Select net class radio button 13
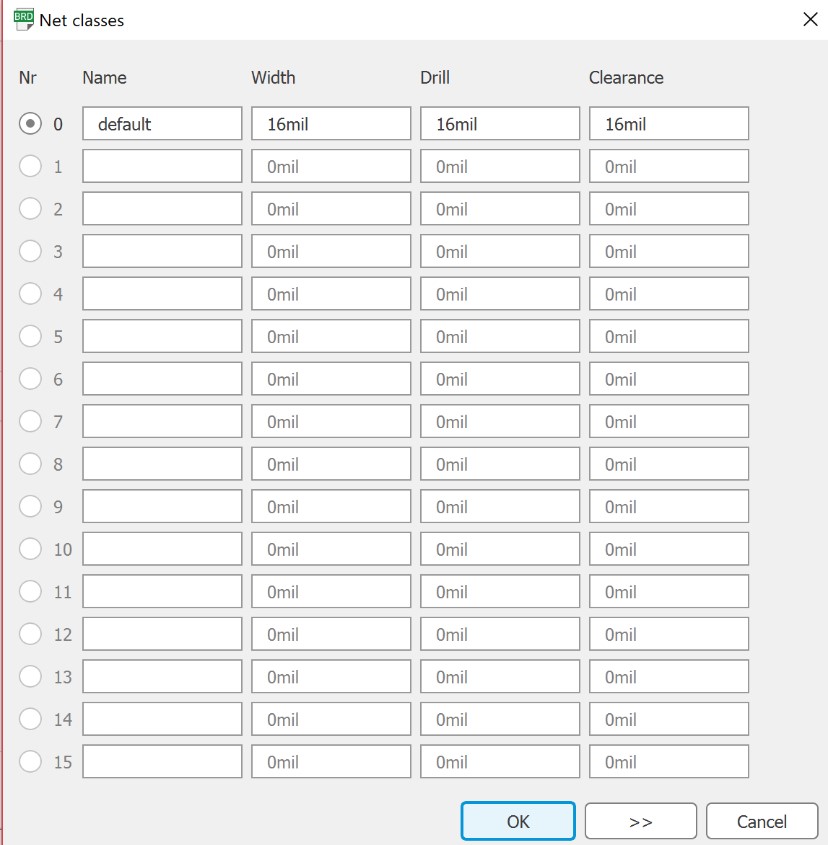The image size is (828, 845). [30, 677]
